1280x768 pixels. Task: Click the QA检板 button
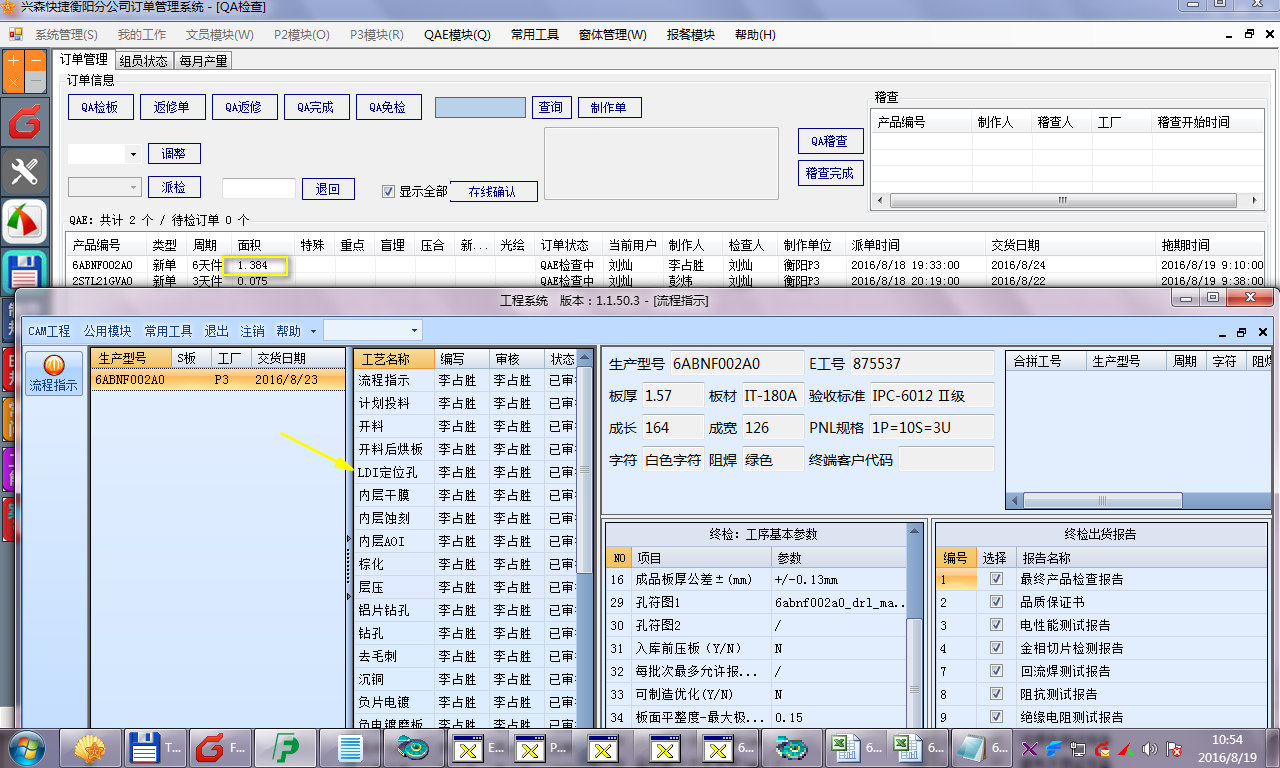click(100, 107)
